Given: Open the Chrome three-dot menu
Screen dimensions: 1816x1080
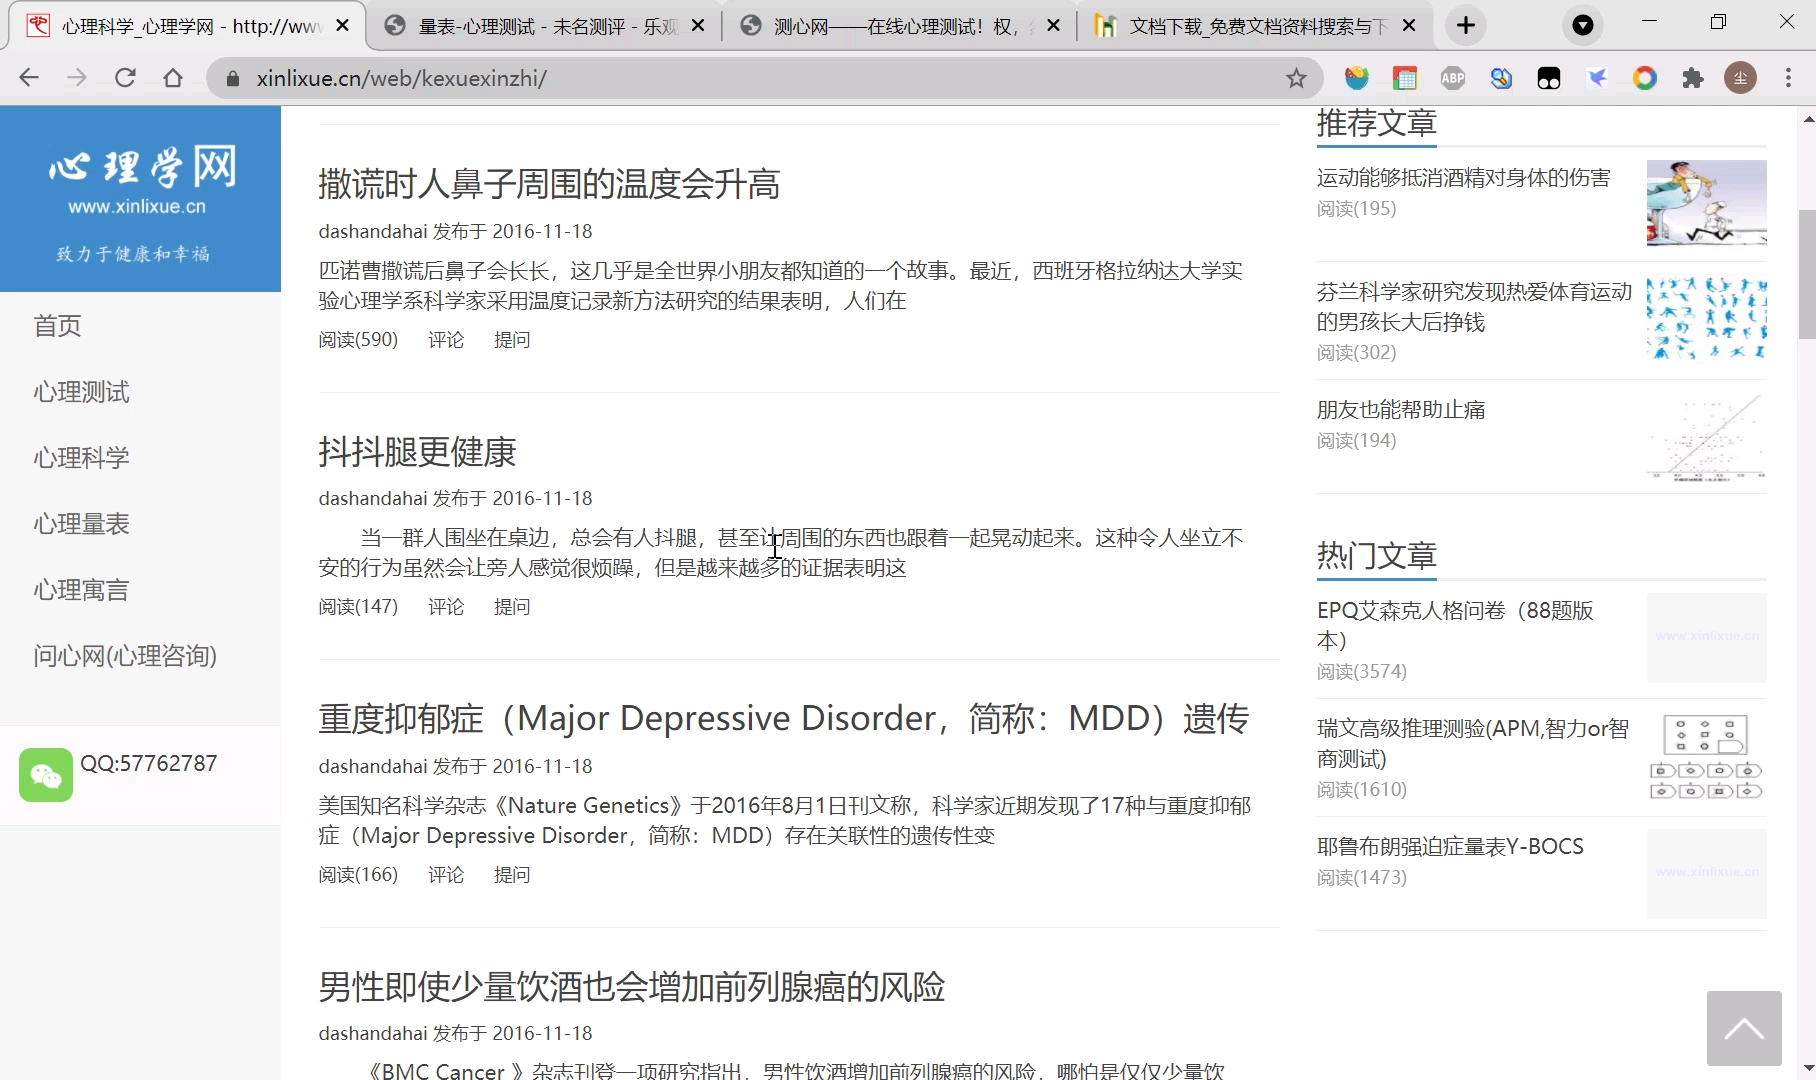Looking at the screenshot, I should tap(1789, 78).
